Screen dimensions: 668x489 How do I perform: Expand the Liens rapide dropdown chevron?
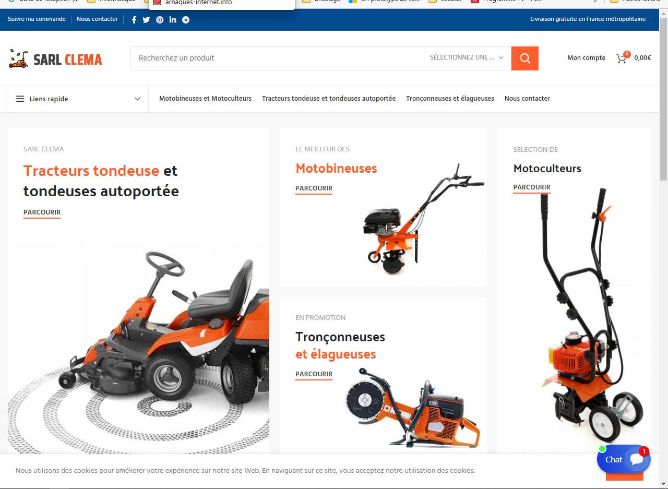click(x=137, y=99)
